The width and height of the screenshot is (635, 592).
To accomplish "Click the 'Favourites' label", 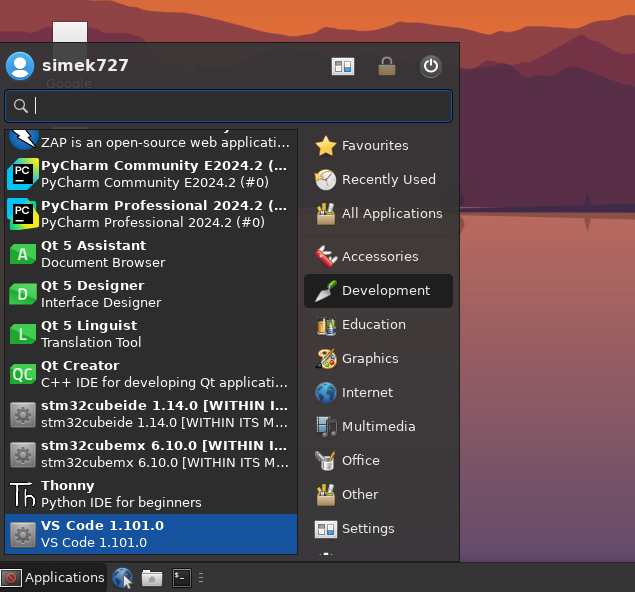I will [375, 146].
